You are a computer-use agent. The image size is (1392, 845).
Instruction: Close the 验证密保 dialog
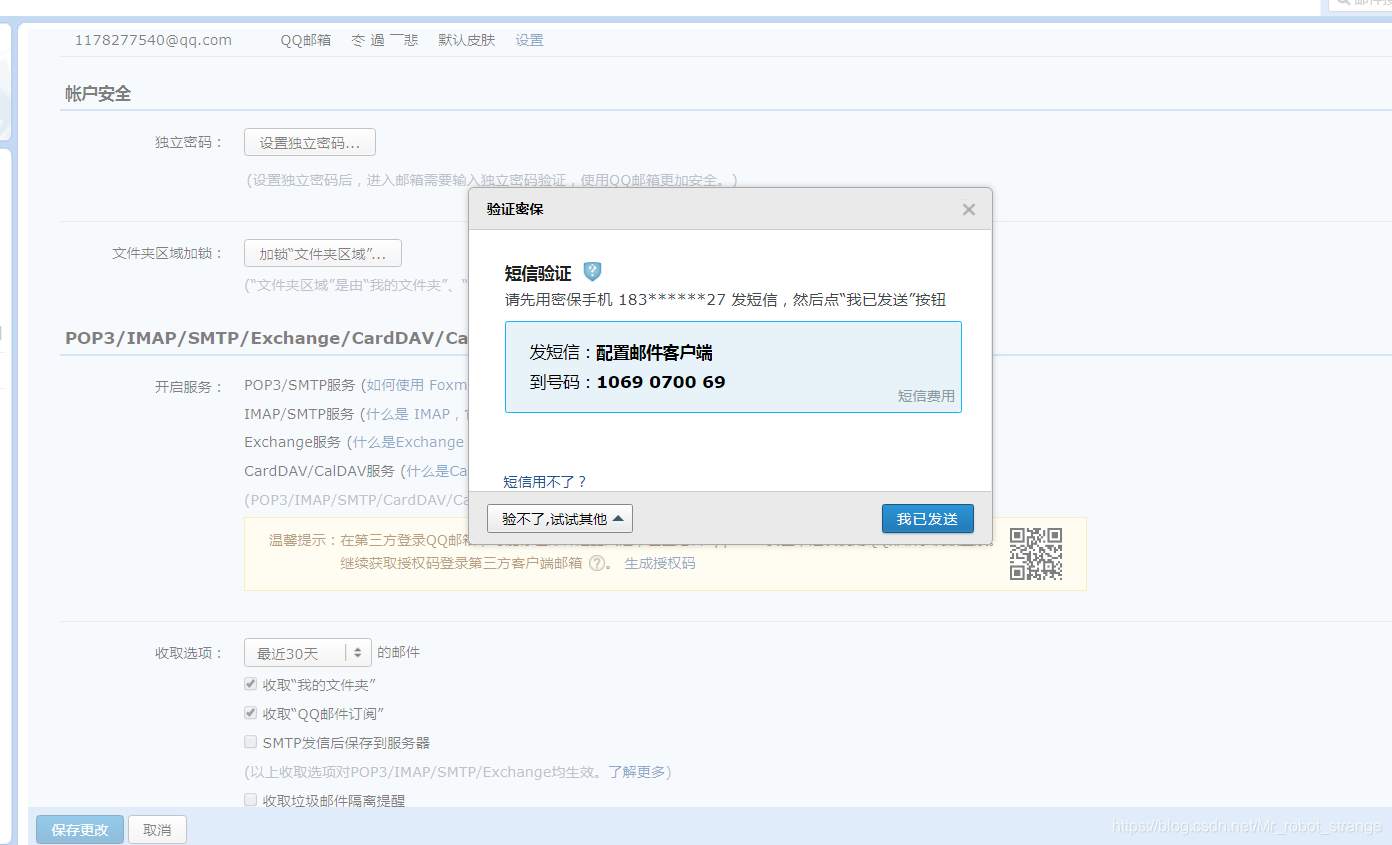[968, 210]
